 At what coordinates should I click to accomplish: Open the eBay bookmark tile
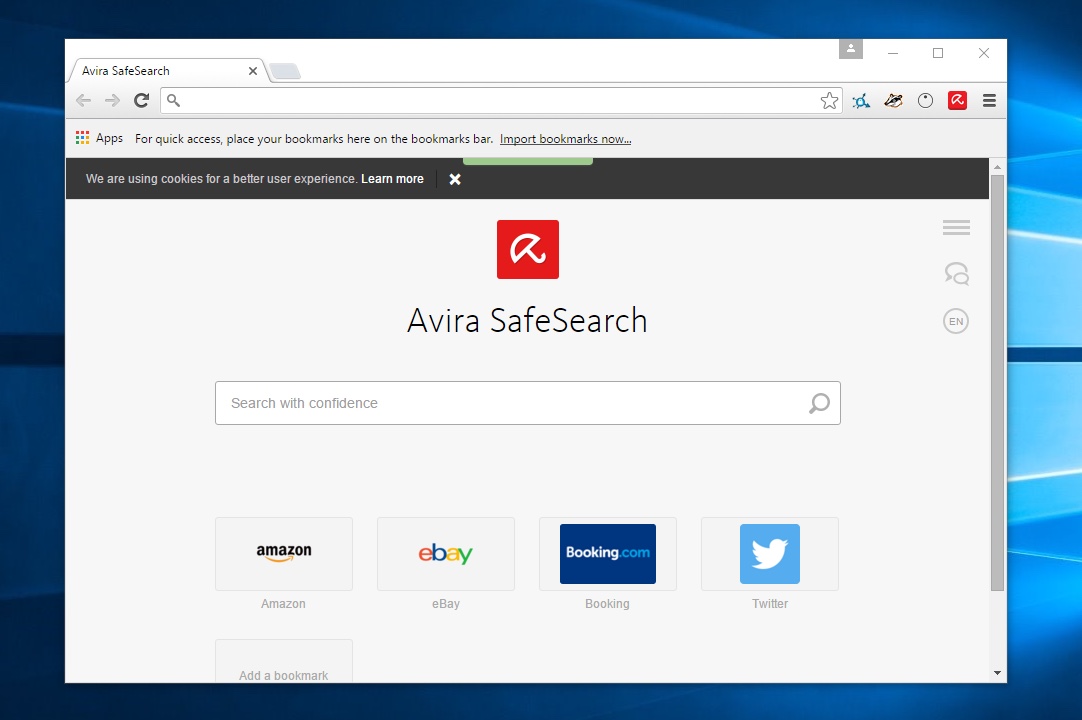click(x=446, y=554)
